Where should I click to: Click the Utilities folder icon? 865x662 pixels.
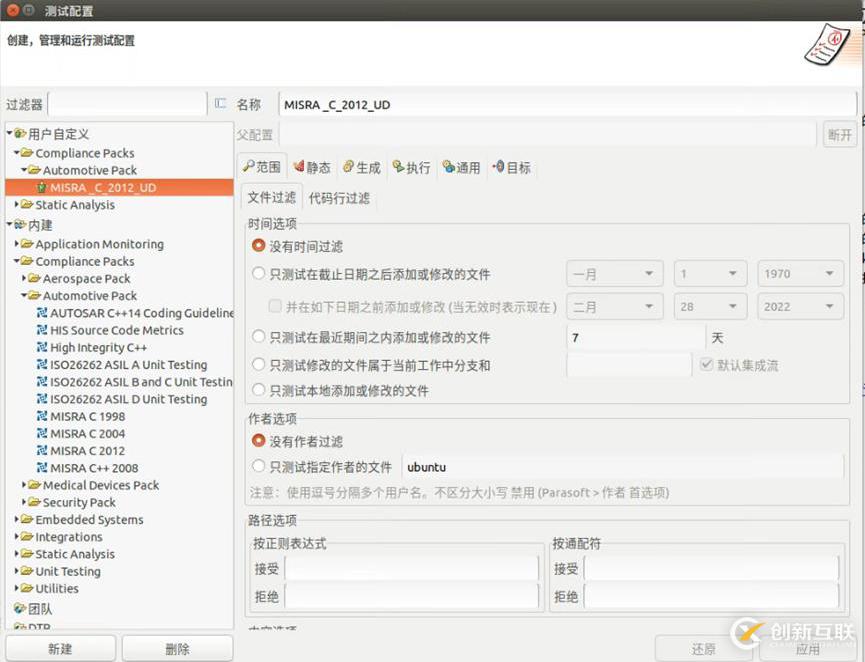(27, 588)
